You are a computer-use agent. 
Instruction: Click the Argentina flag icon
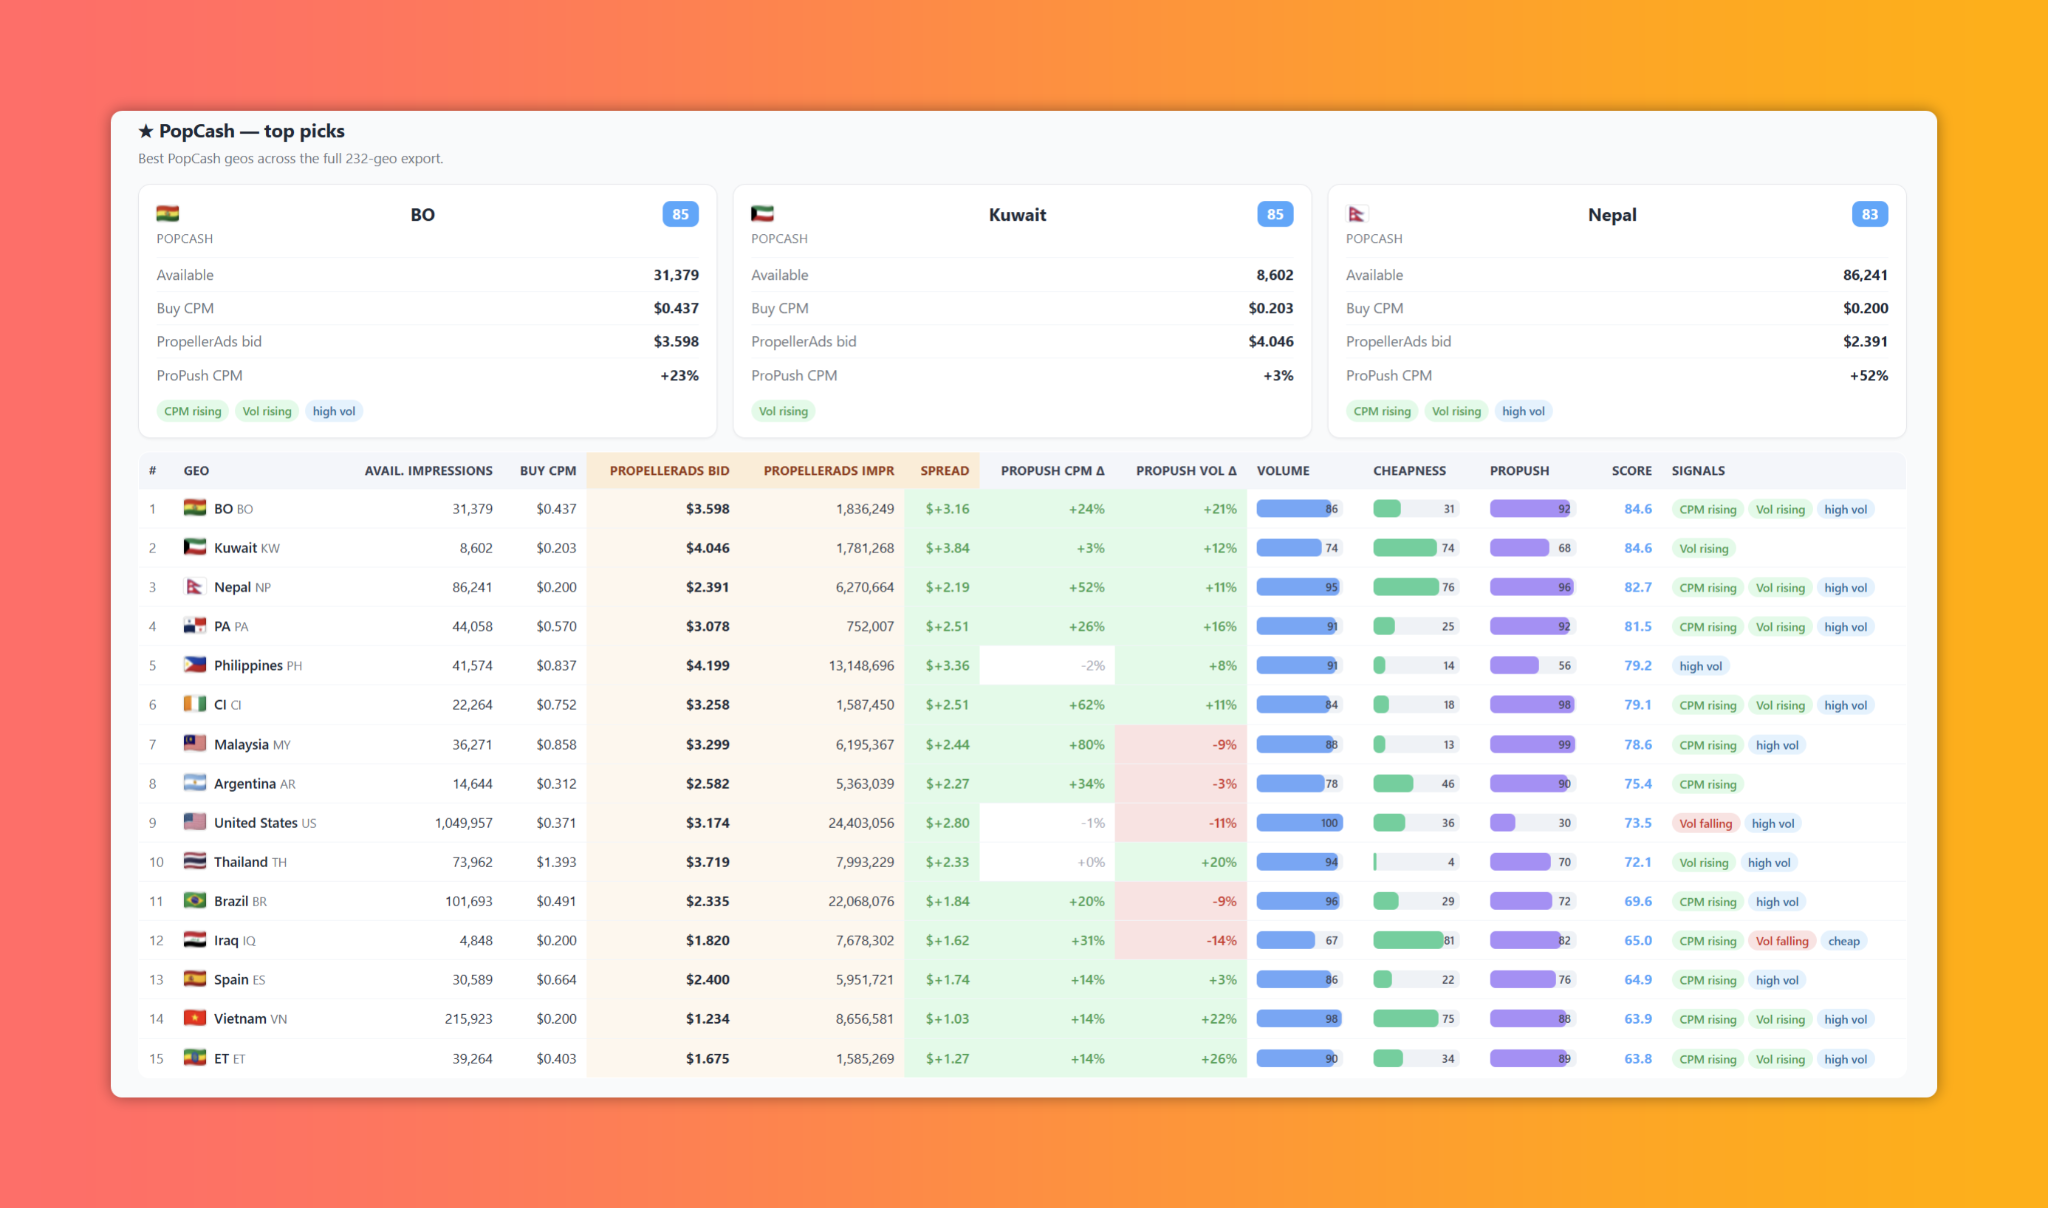tap(195, 783)
